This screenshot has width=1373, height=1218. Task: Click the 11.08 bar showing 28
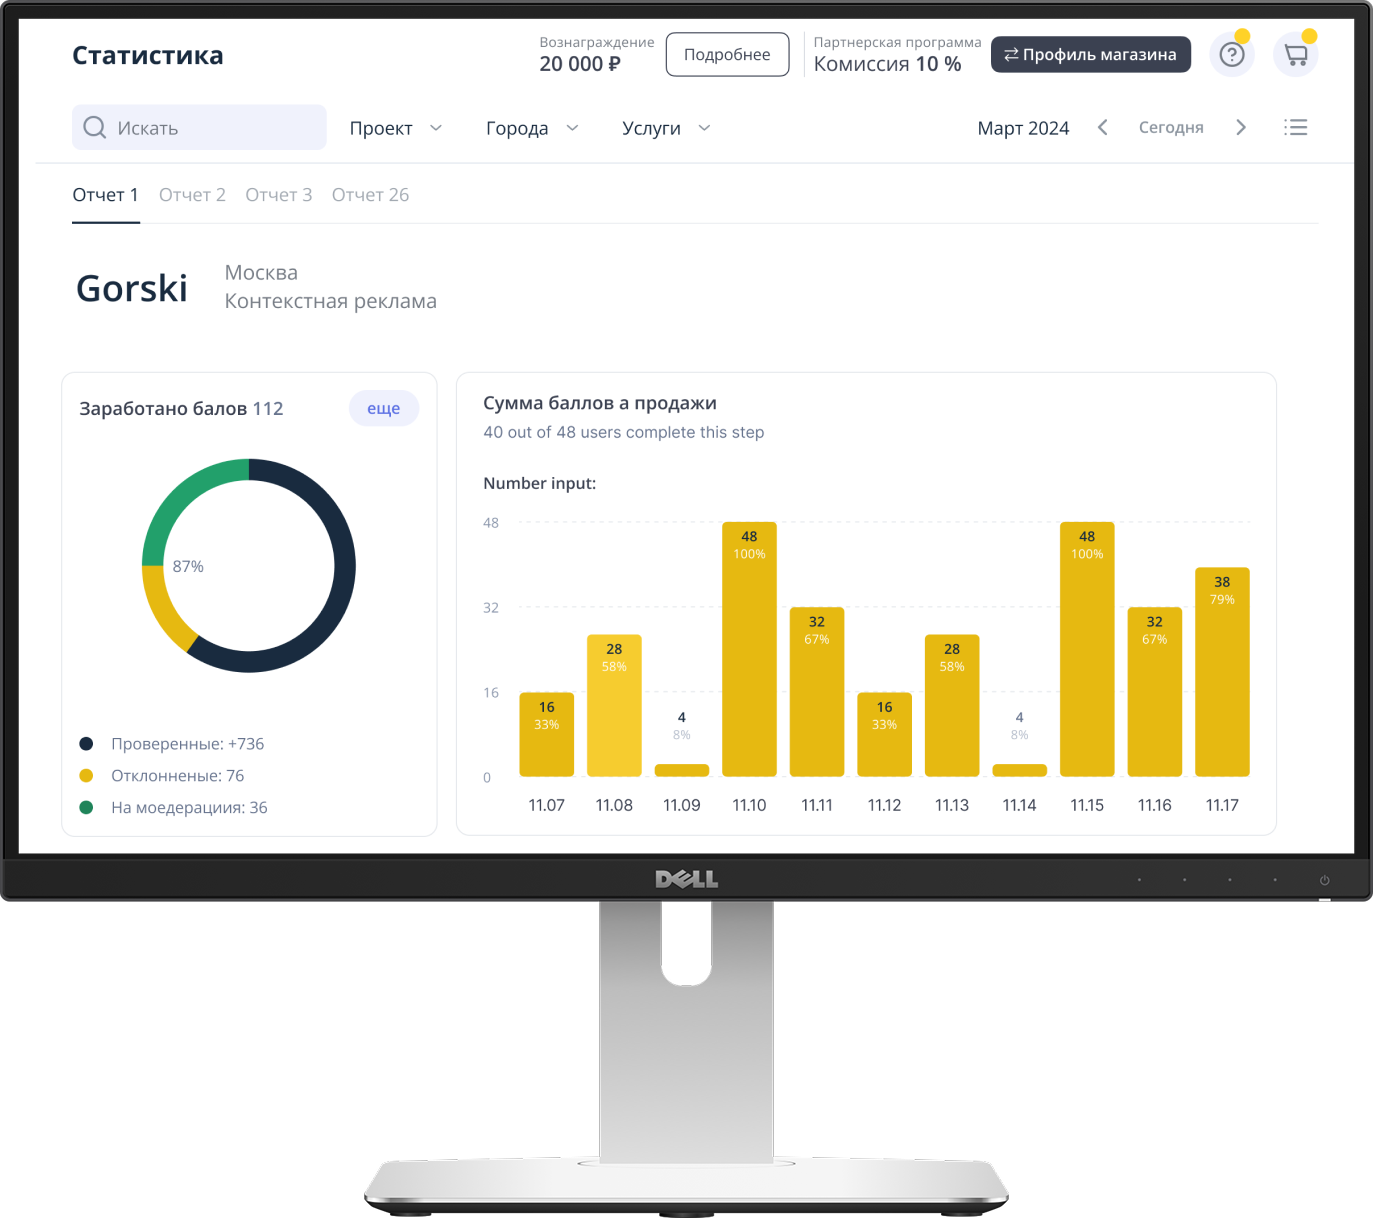click(614, 705)
